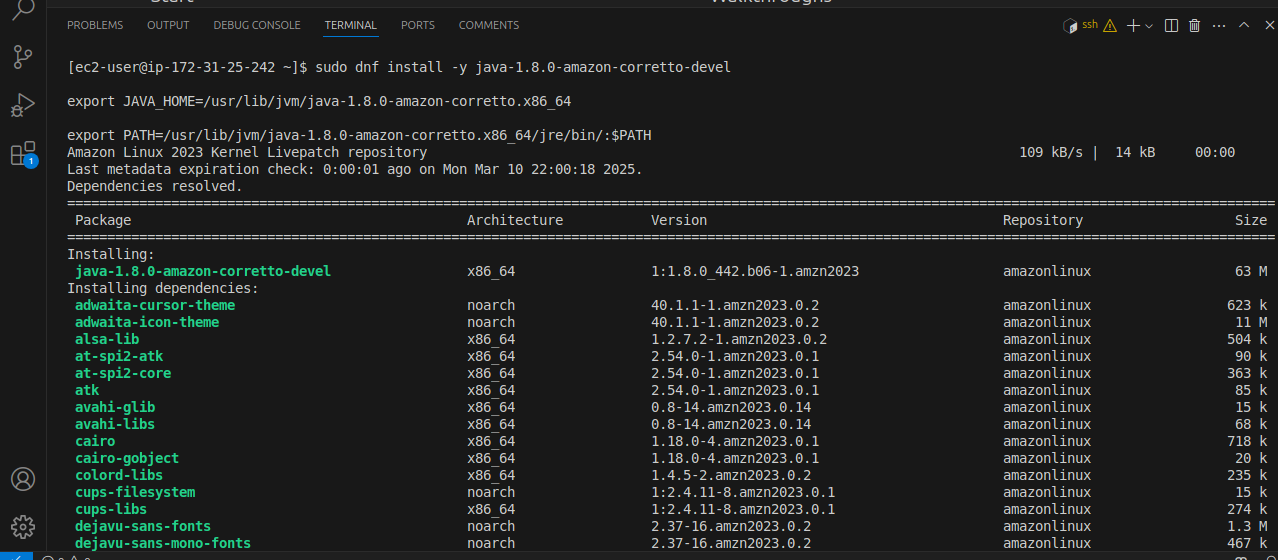This screenshot has width=1278, height=560.
Task: Click the Package column header
Action: (103, 220)
